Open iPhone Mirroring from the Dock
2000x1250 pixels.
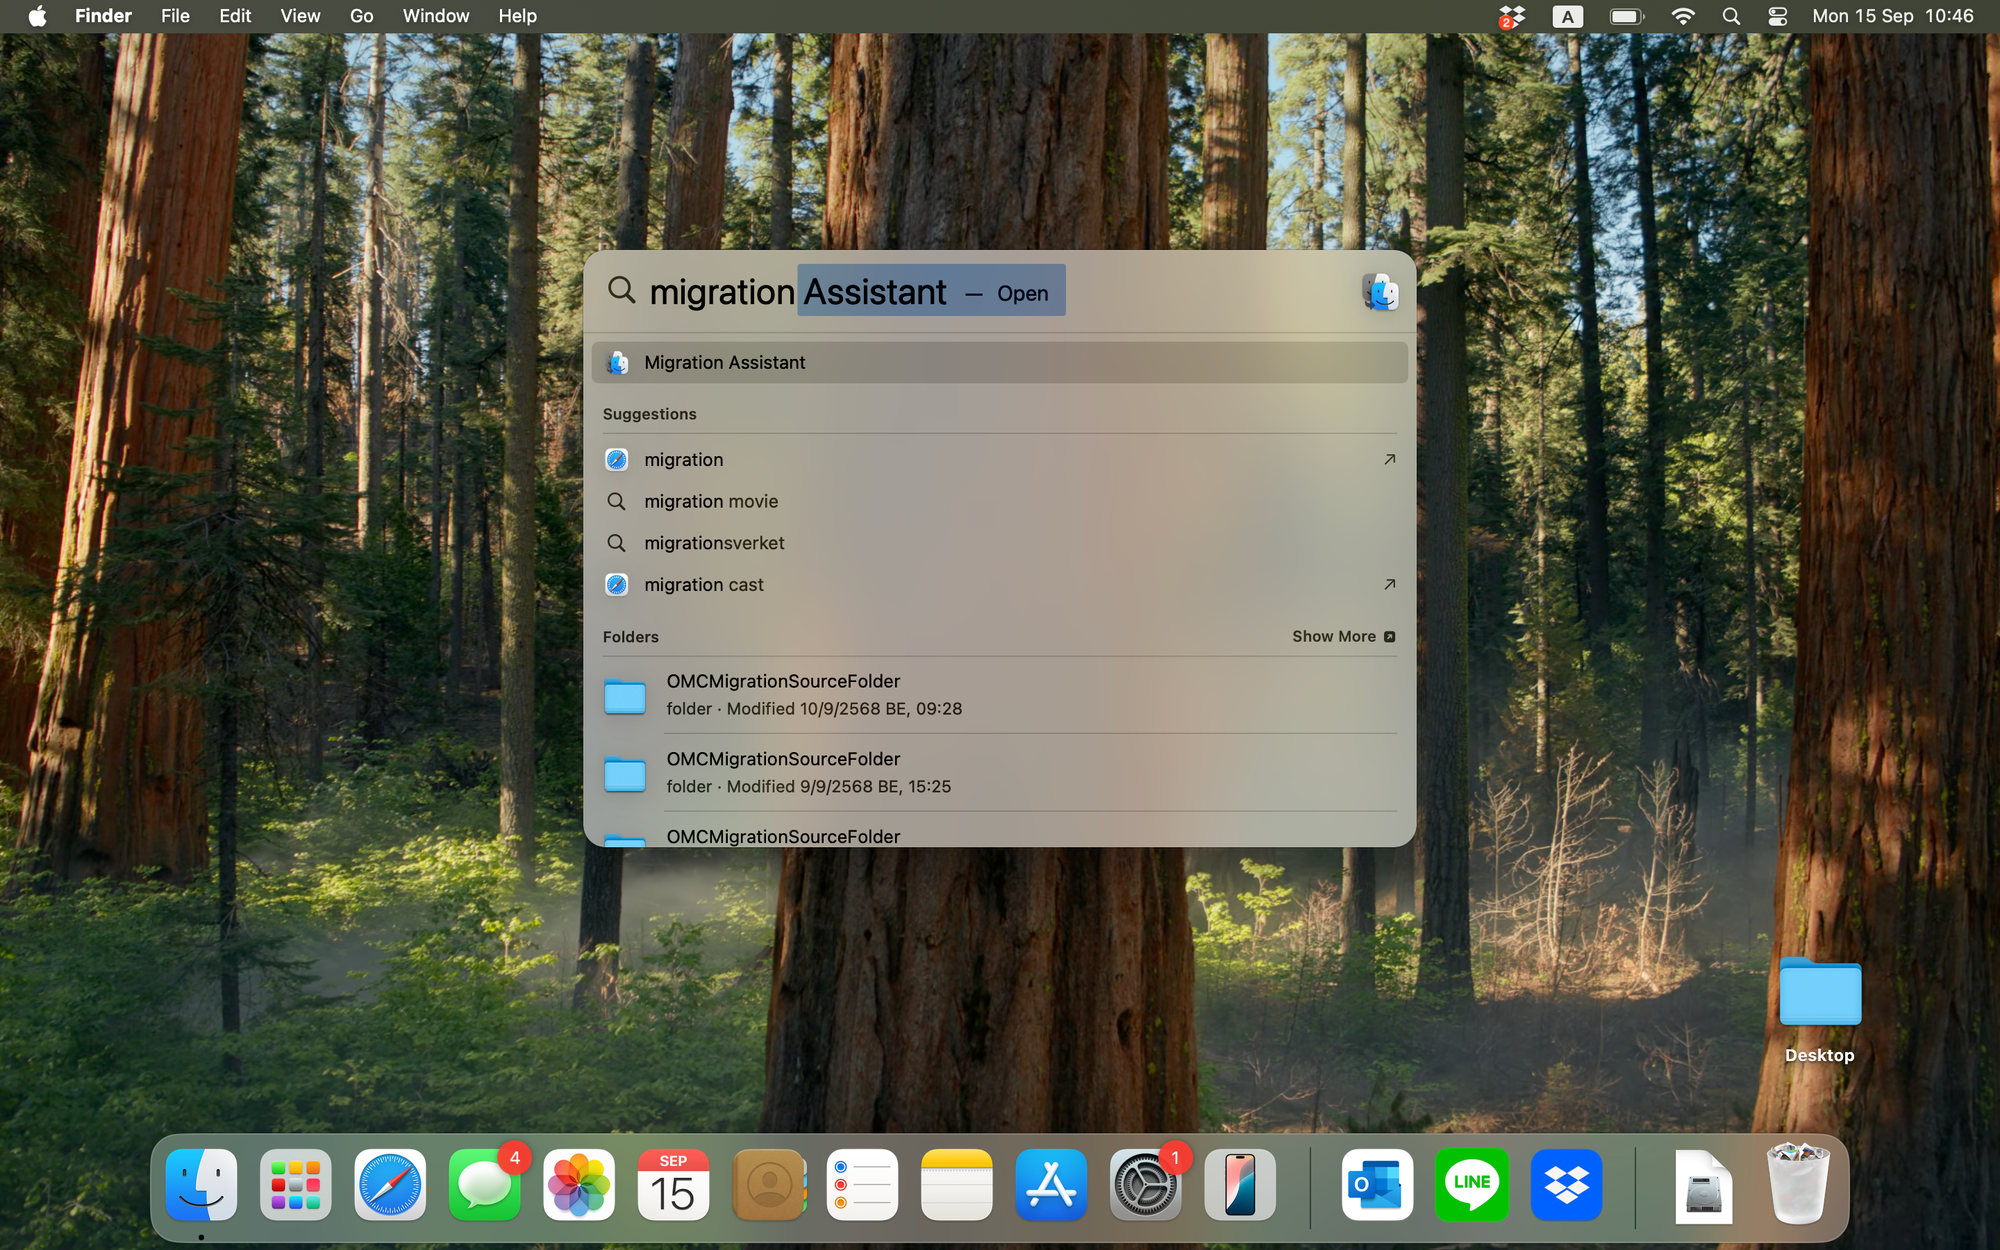point(1240,1185)
